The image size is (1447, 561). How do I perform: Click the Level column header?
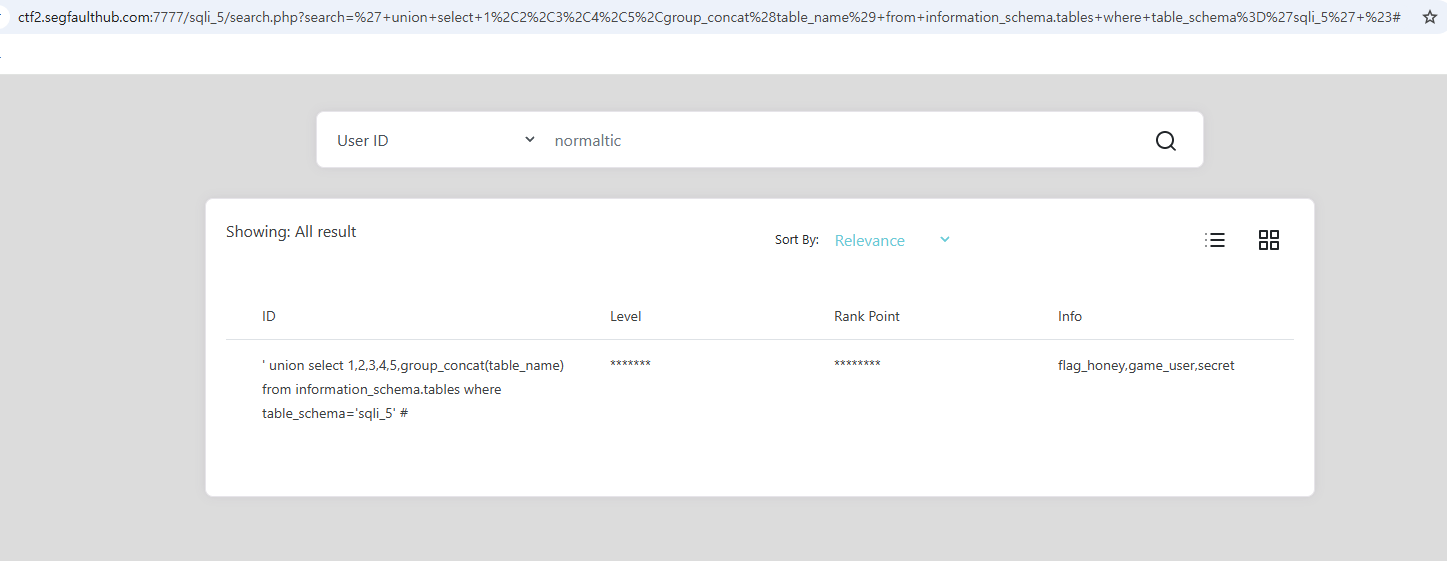tap(626, 316)
